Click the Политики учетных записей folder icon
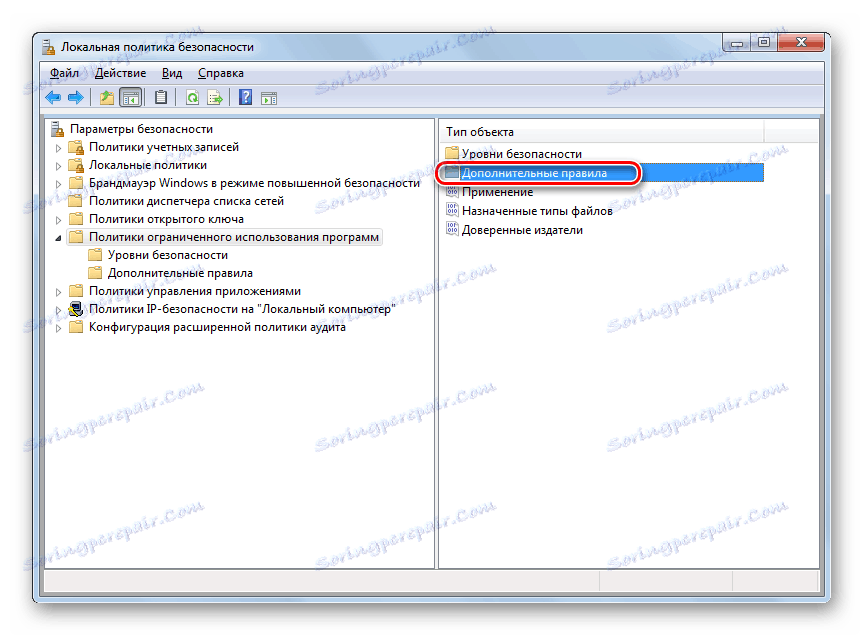Viewport: 864px width, 636px height. click(75, 147)
